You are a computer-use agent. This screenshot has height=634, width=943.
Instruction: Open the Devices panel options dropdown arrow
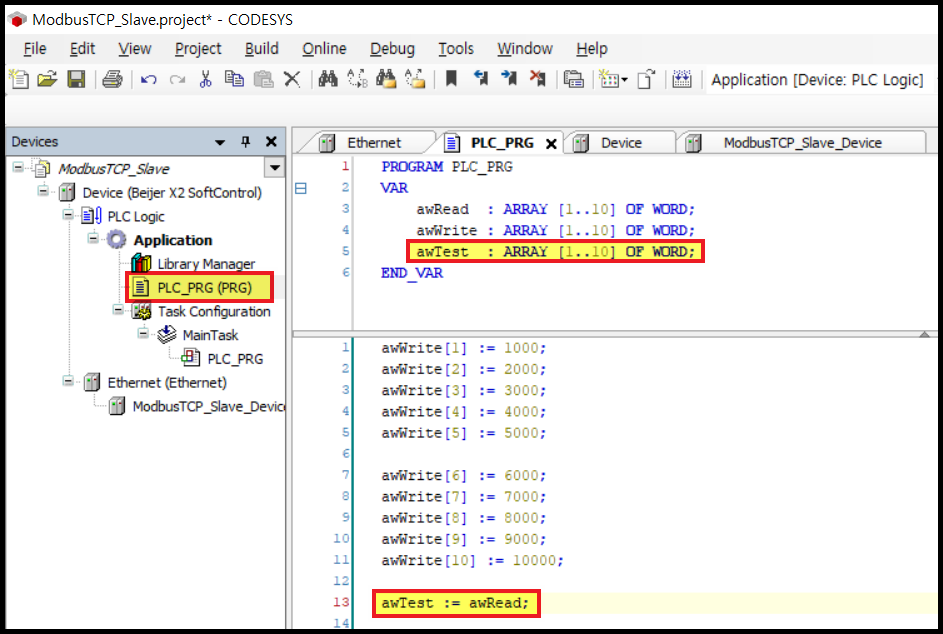(220, 143)
